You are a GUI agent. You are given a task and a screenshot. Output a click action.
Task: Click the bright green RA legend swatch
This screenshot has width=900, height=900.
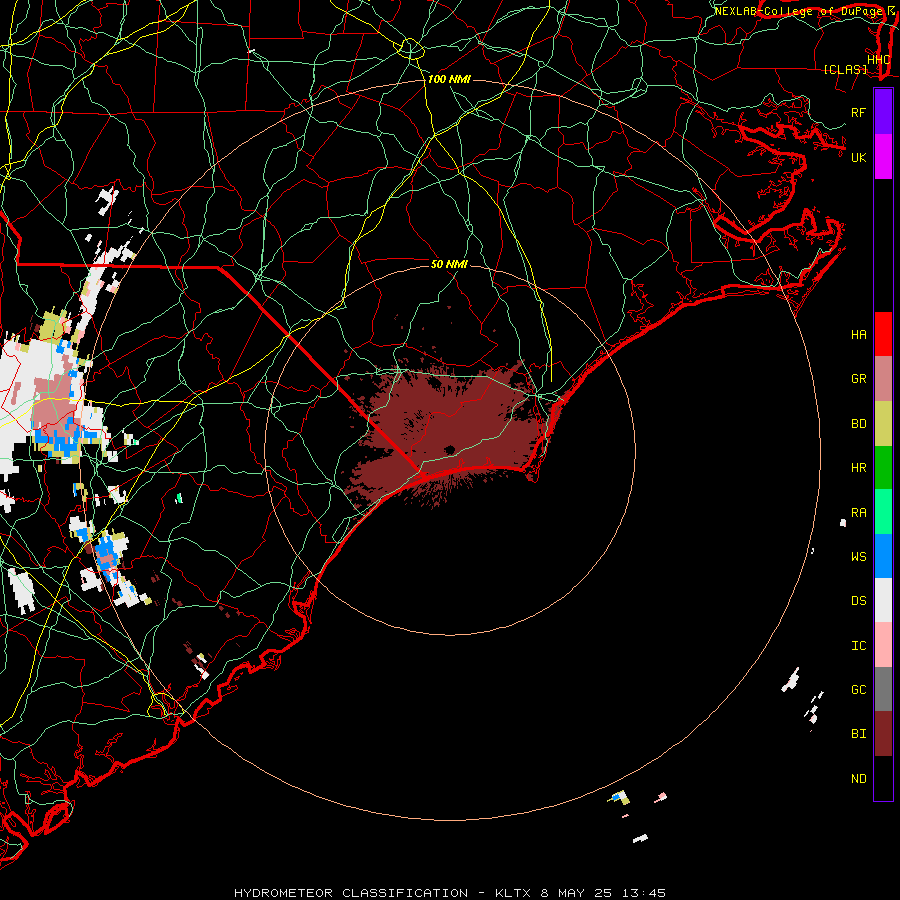883,512
